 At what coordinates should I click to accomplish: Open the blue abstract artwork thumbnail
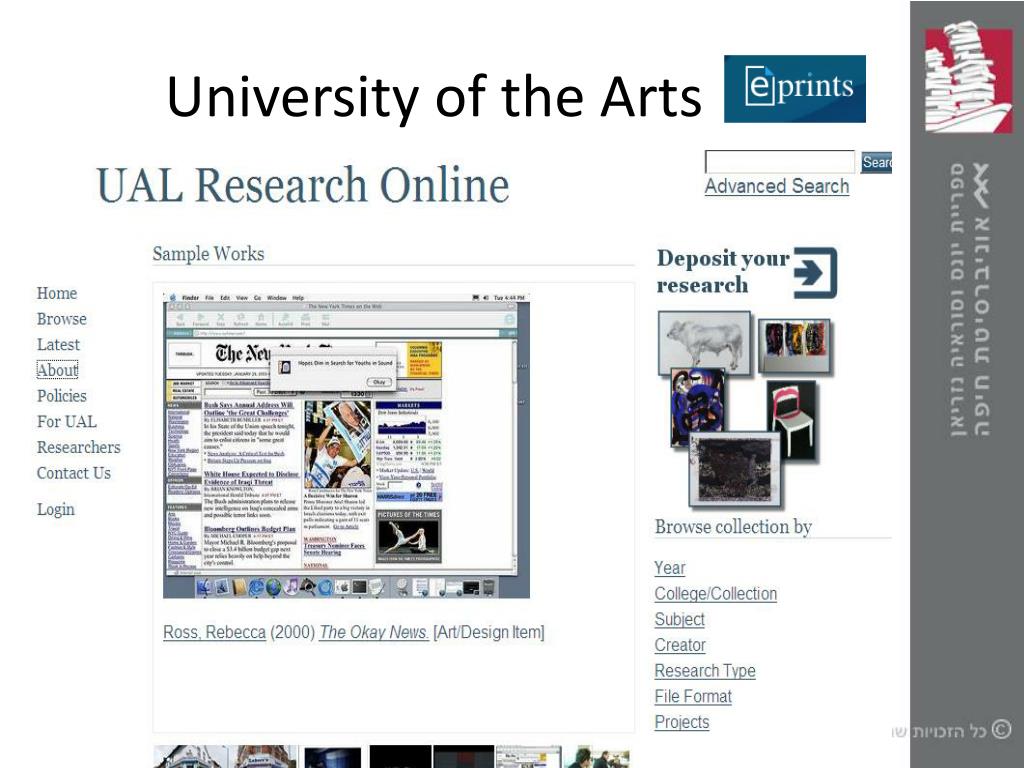tap(698, 407)
